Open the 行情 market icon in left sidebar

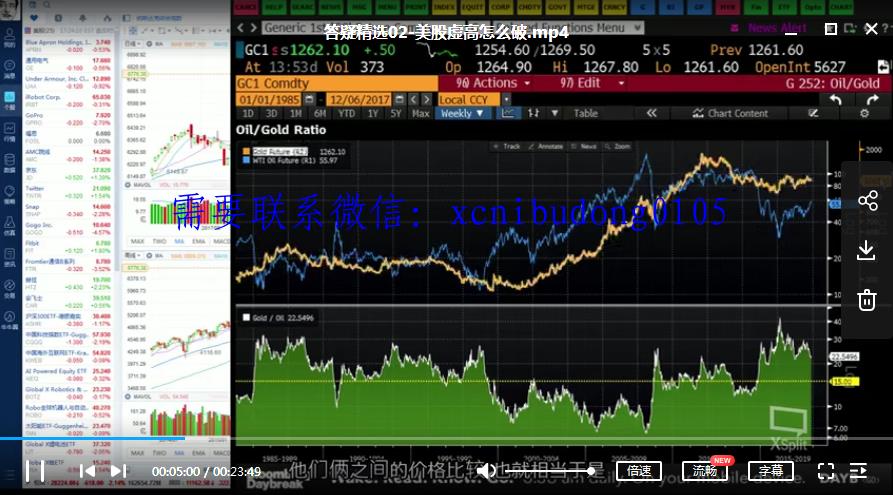(10, 132)
